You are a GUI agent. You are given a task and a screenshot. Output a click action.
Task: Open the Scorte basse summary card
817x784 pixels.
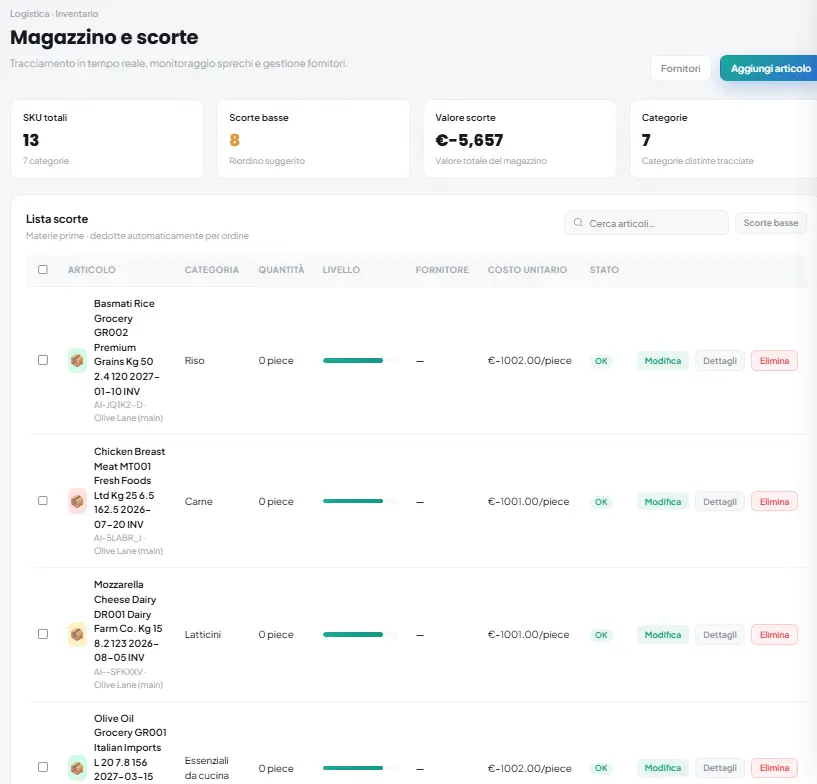[x=313, y=139]
